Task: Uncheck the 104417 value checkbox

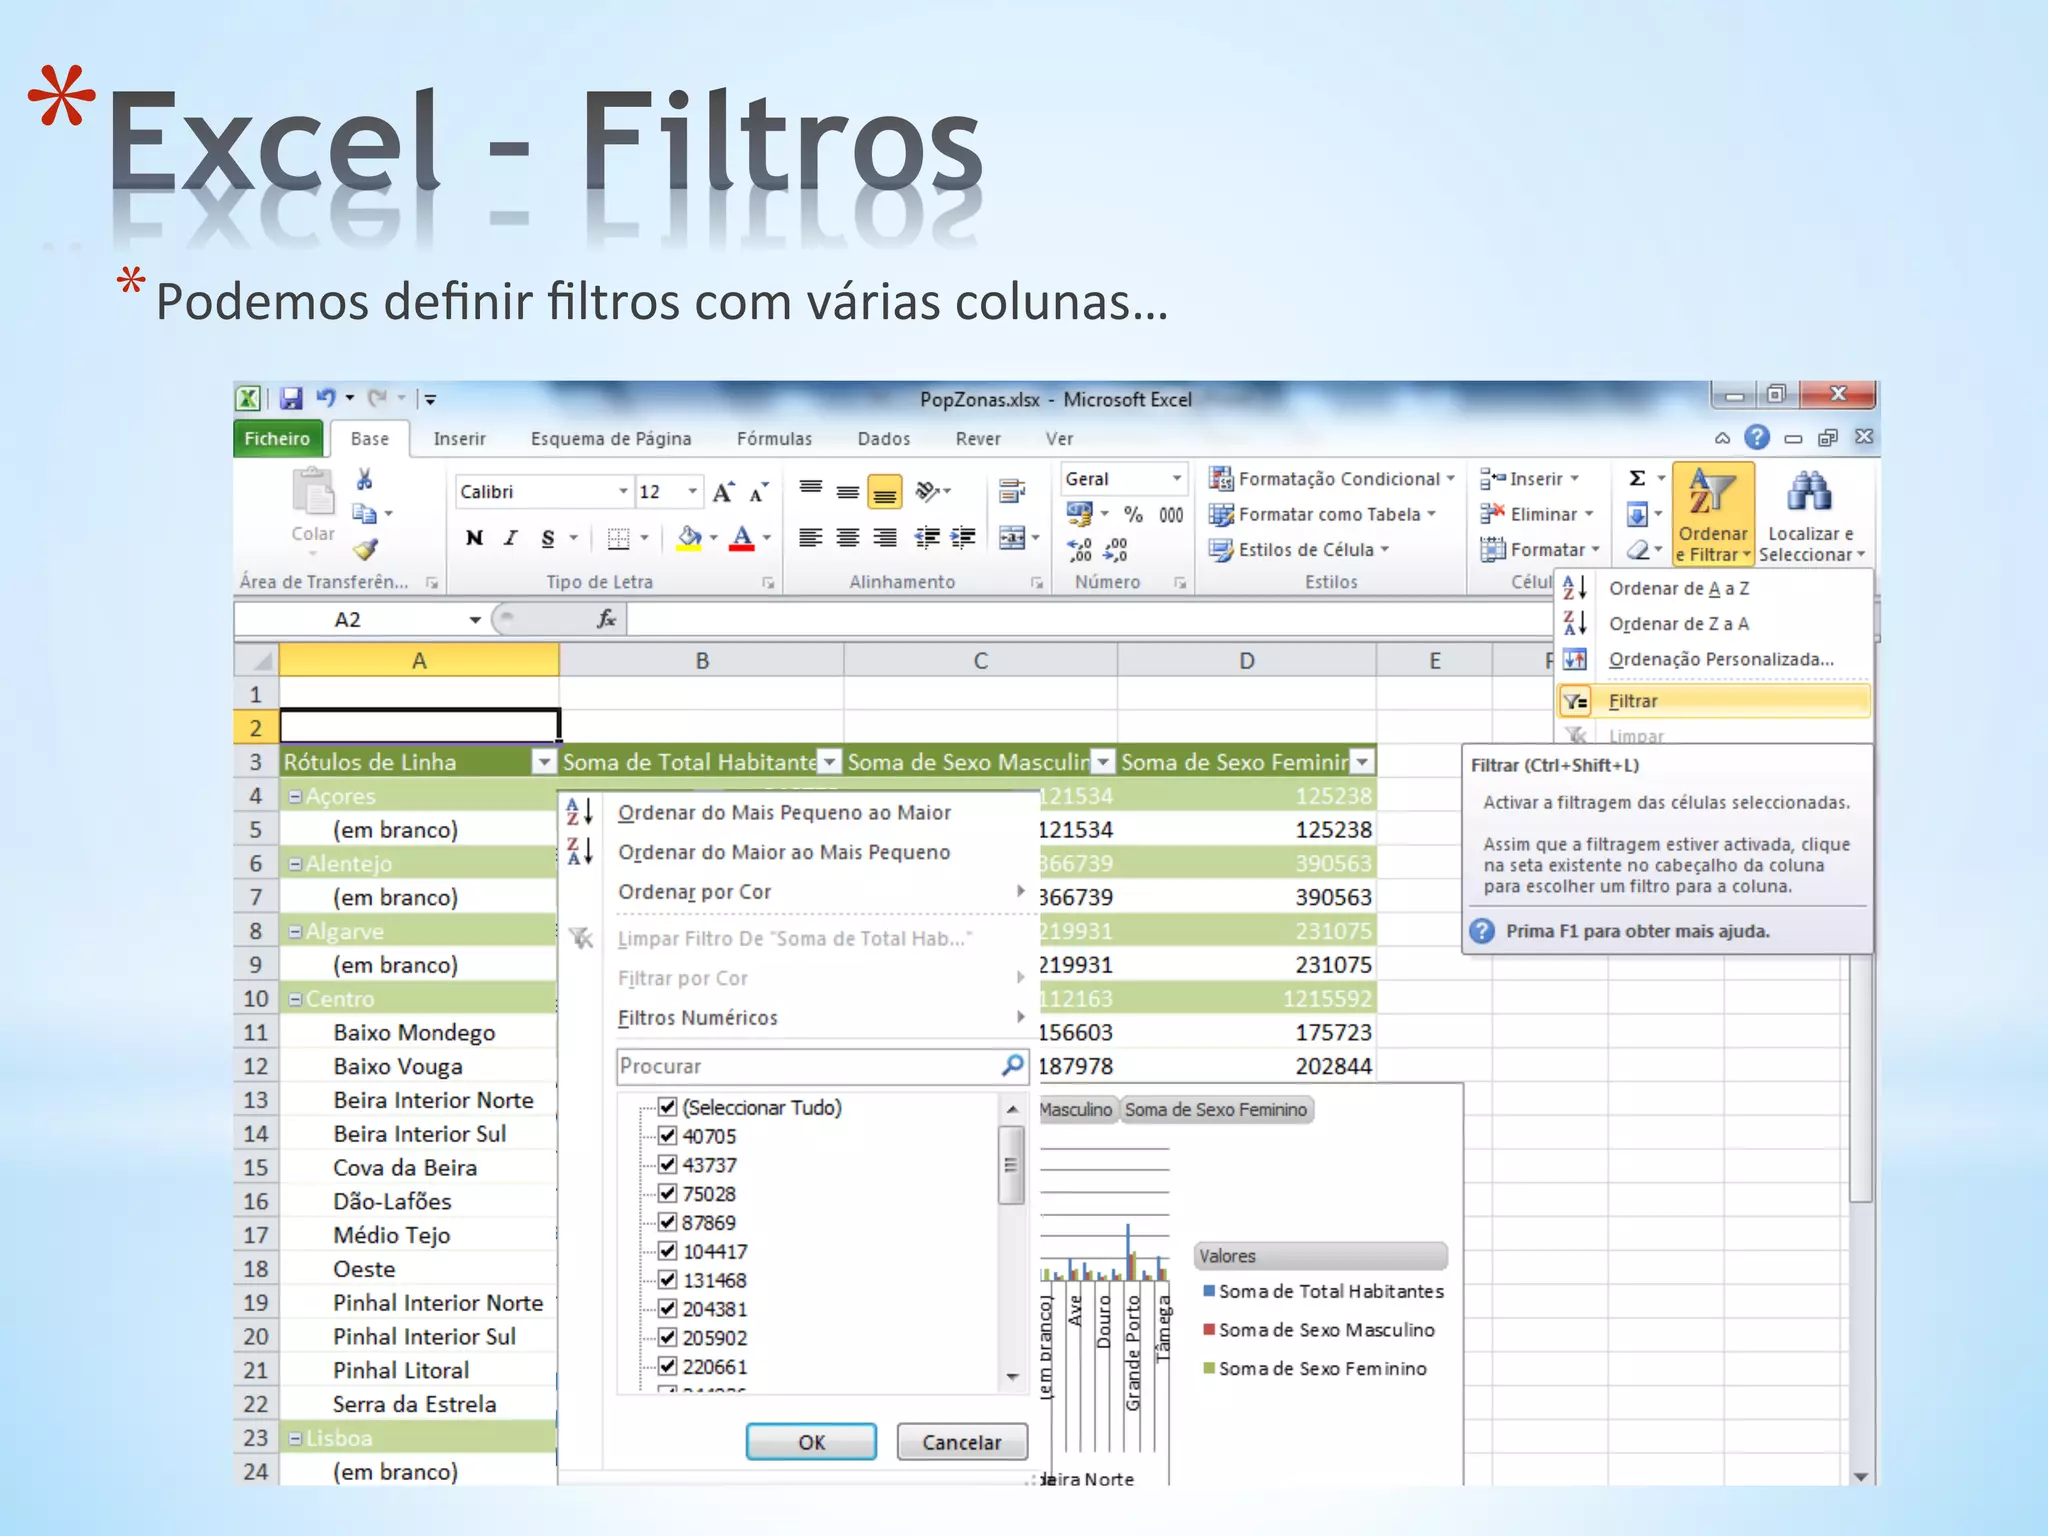Action: pos(668,1251)
